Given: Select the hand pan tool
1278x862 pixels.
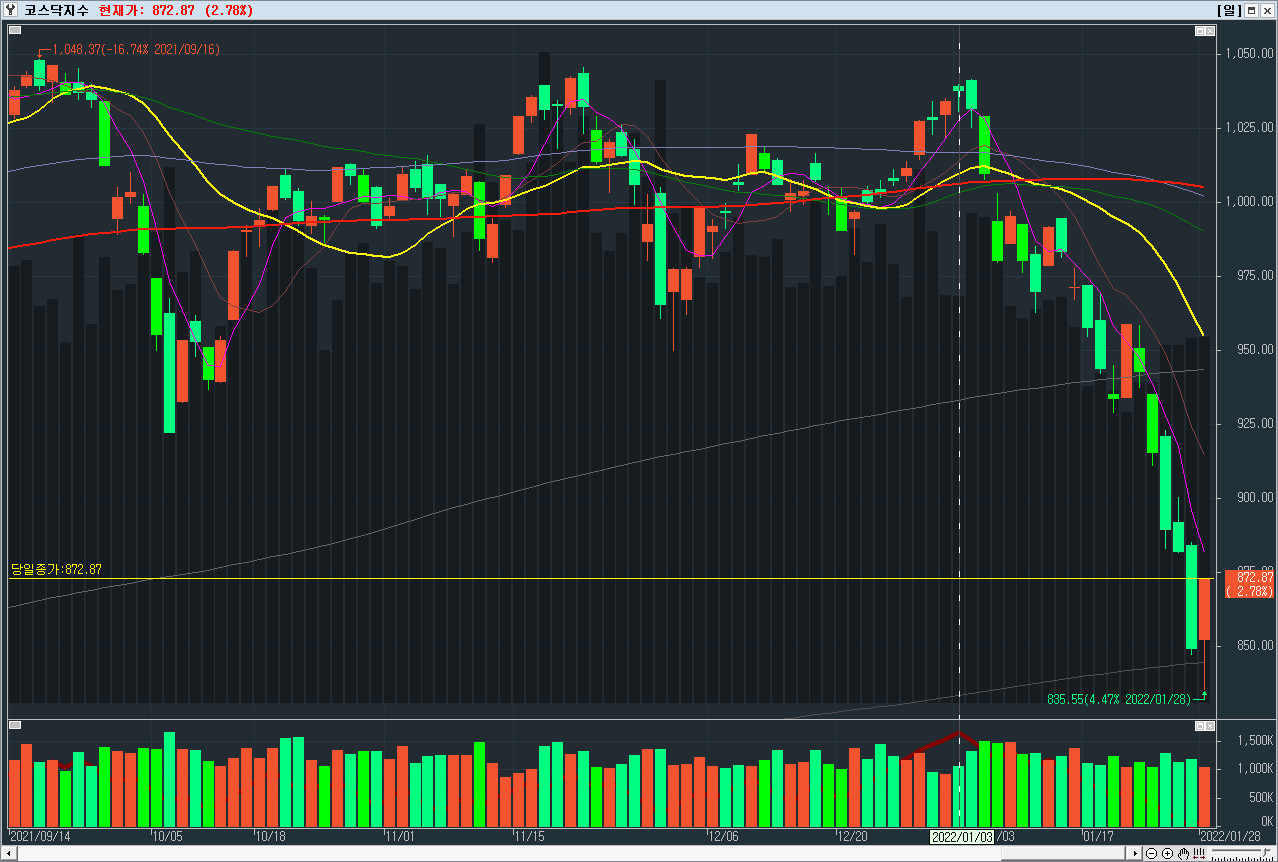Looking at the screenshot, I should 1184,853.
